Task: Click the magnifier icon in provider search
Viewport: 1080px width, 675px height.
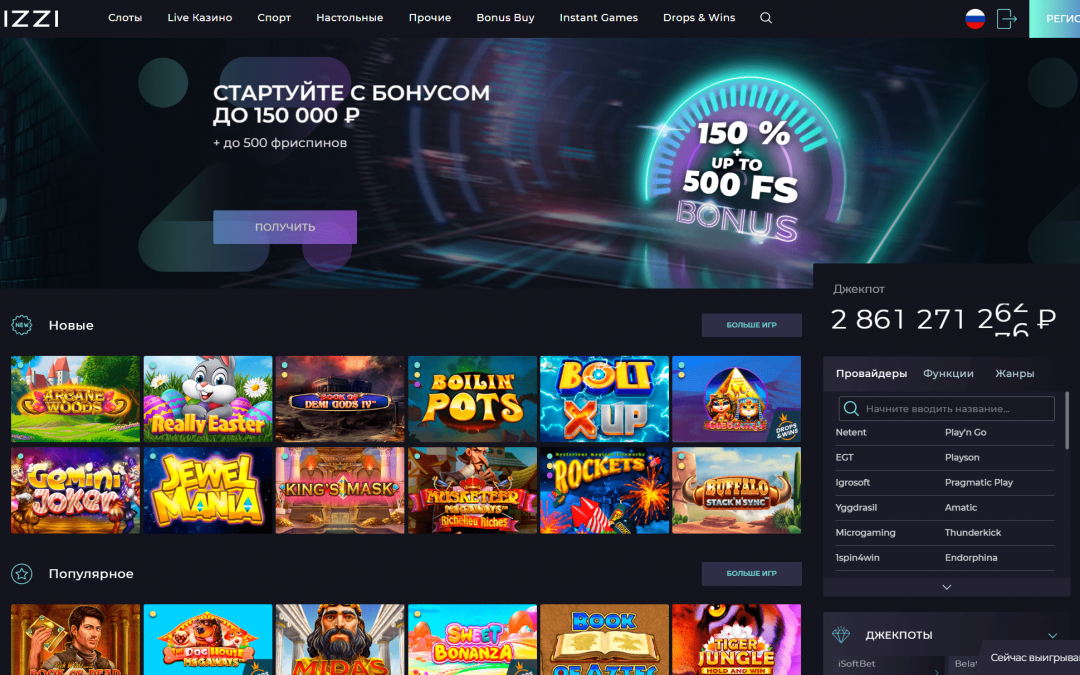Action: (x=851, y=408)
